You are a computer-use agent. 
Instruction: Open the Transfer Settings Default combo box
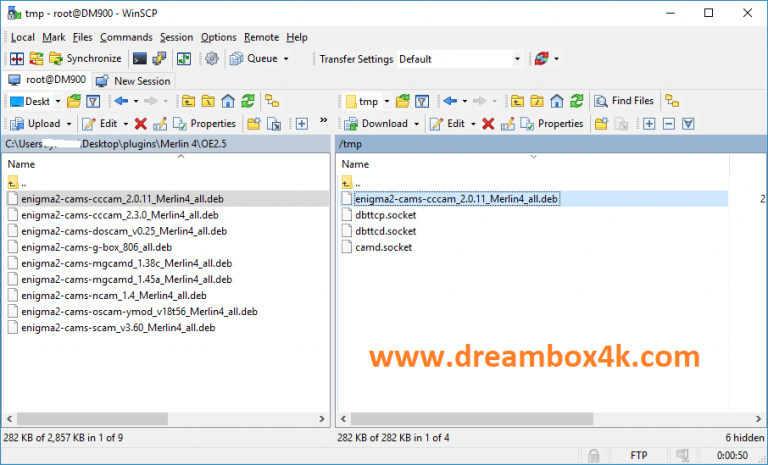coord(459,59)
